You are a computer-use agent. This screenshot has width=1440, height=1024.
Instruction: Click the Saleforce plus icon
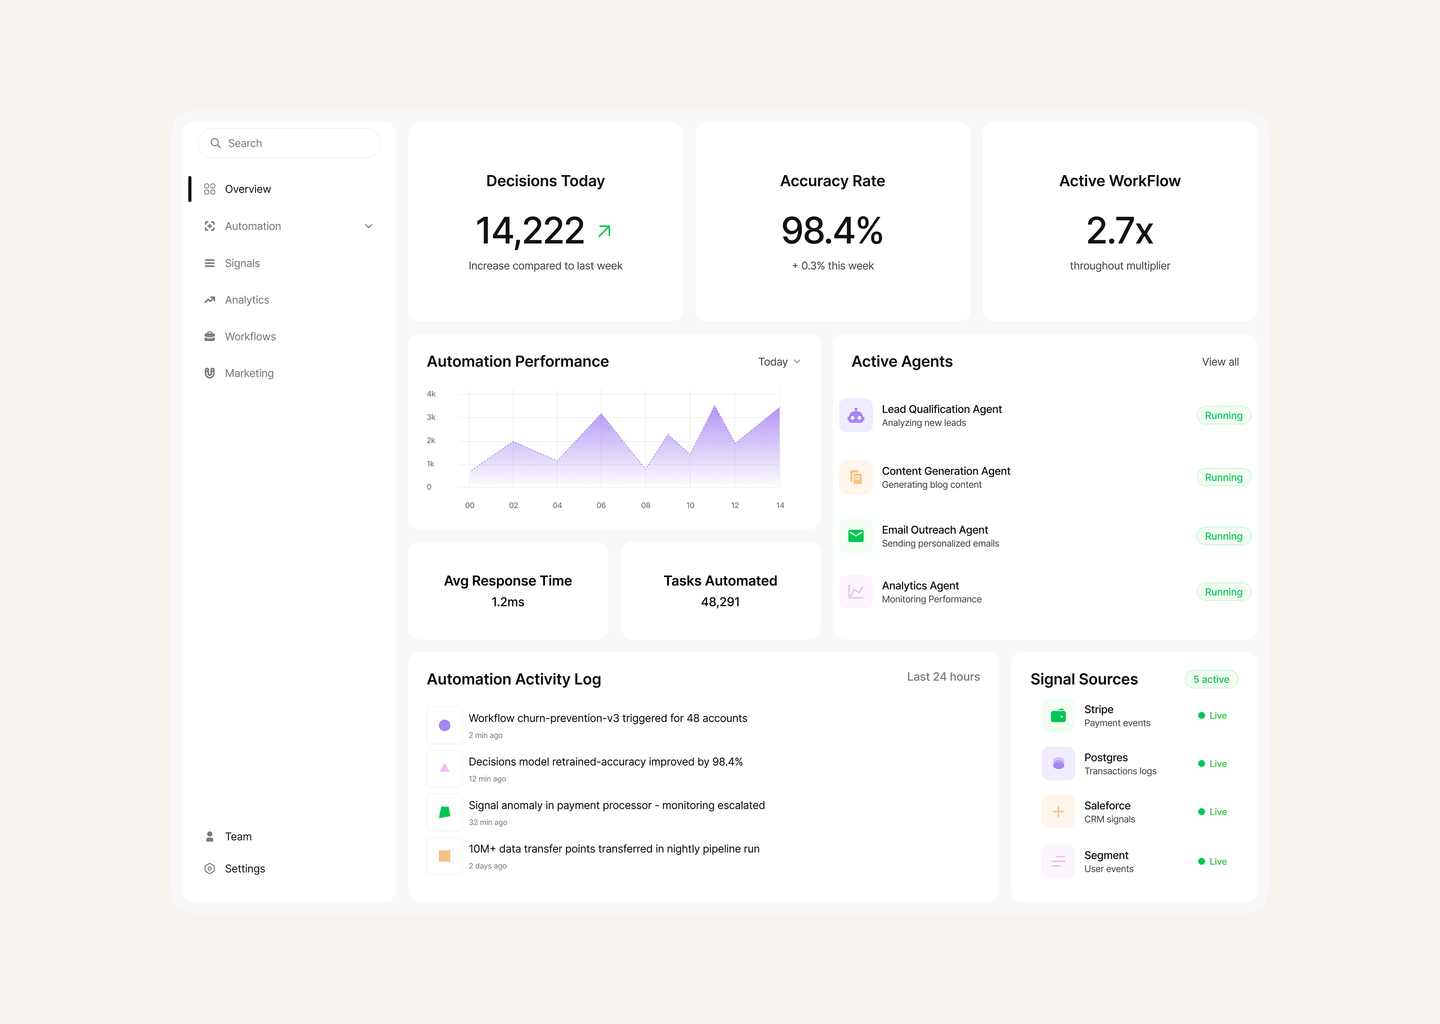pyautogui.click(x=1058, y=812)
